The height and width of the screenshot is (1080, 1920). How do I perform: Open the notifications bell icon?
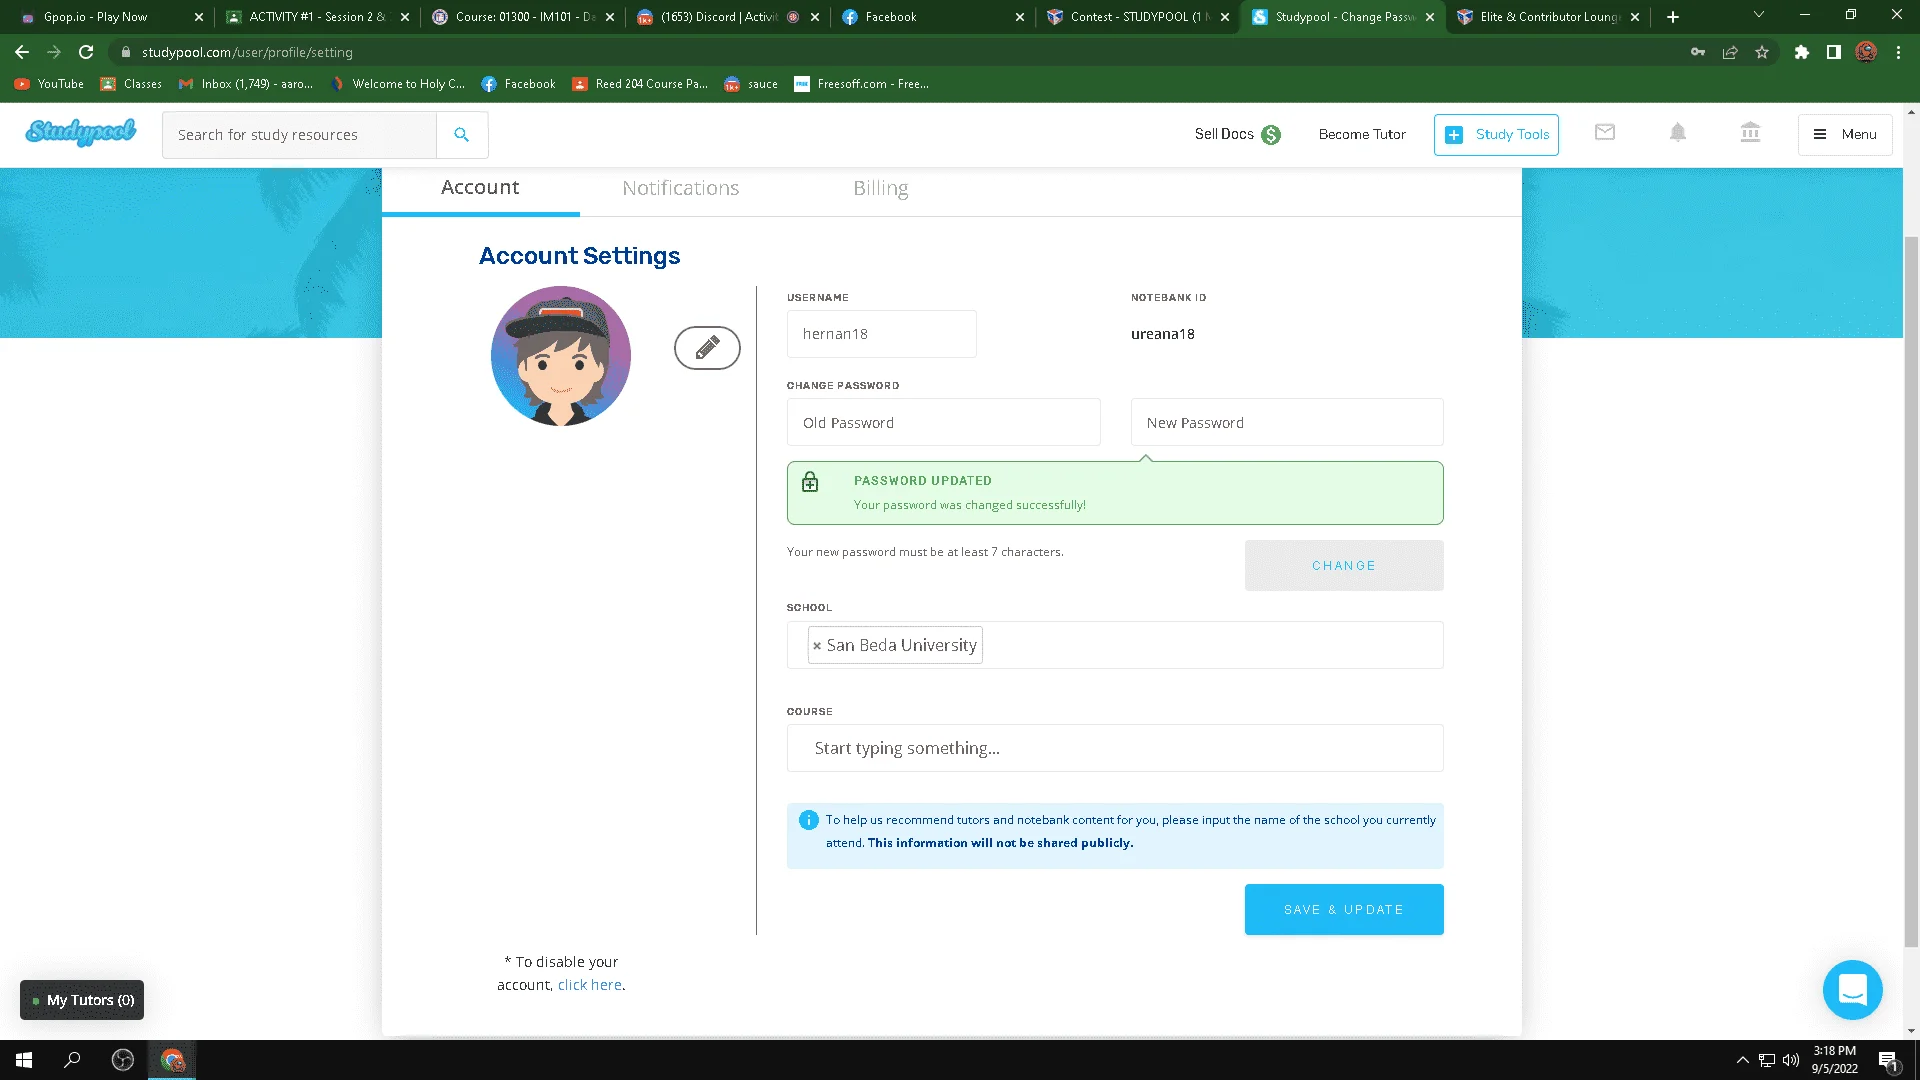click(x=1678, y=132)
